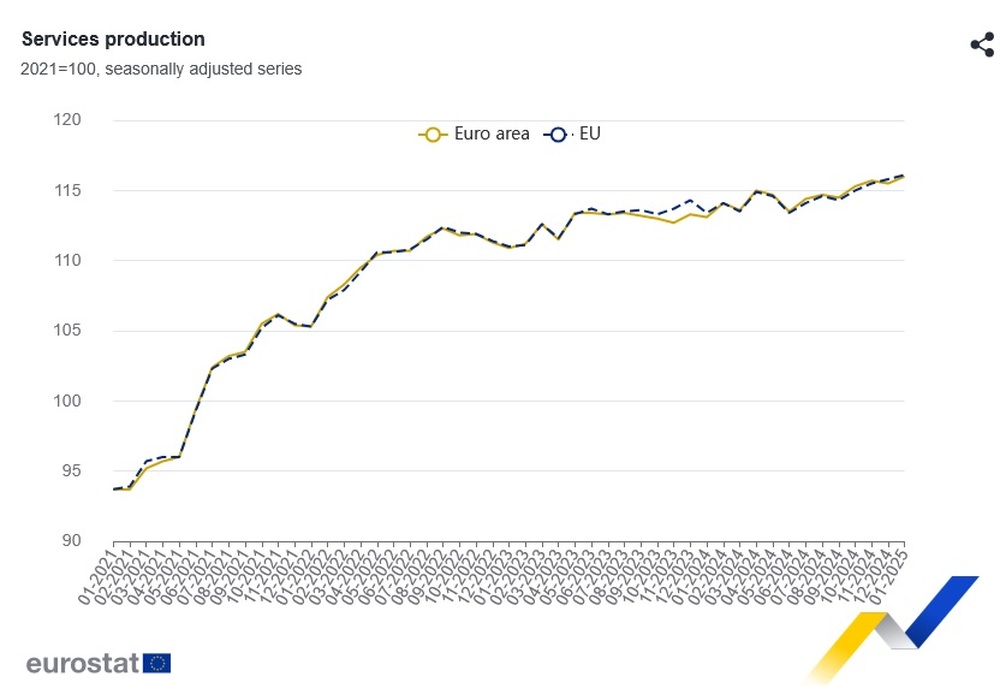Click the first data point of the line

tap(114, 489)
